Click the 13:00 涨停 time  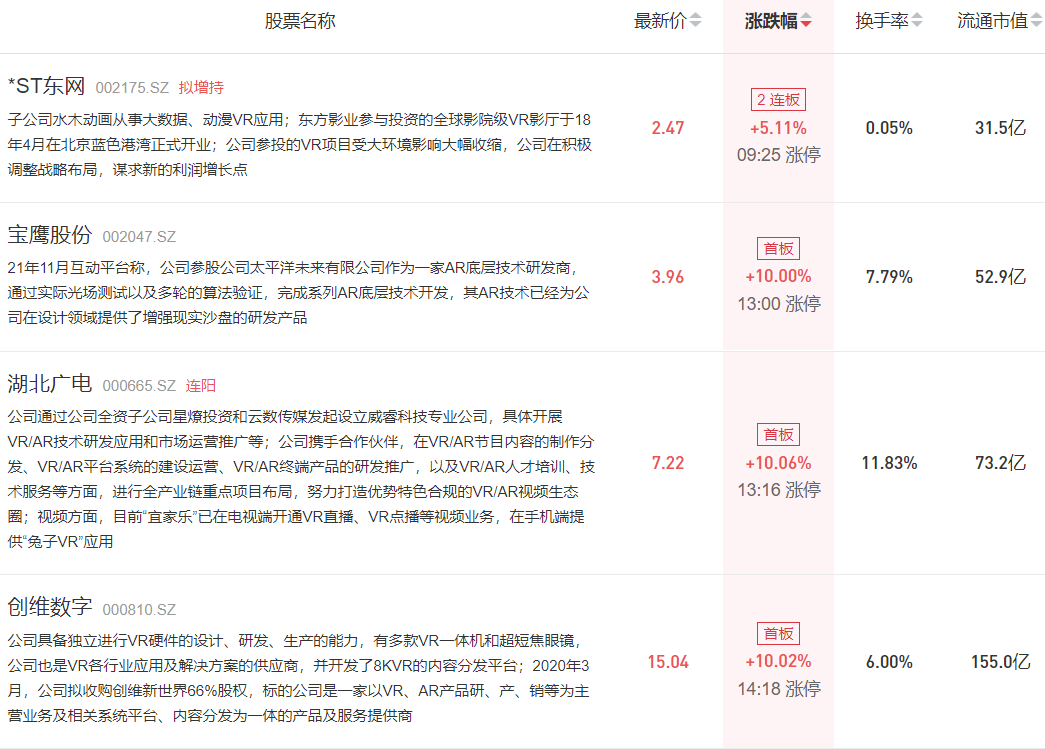pyautogui.click(x=778, y=304)
